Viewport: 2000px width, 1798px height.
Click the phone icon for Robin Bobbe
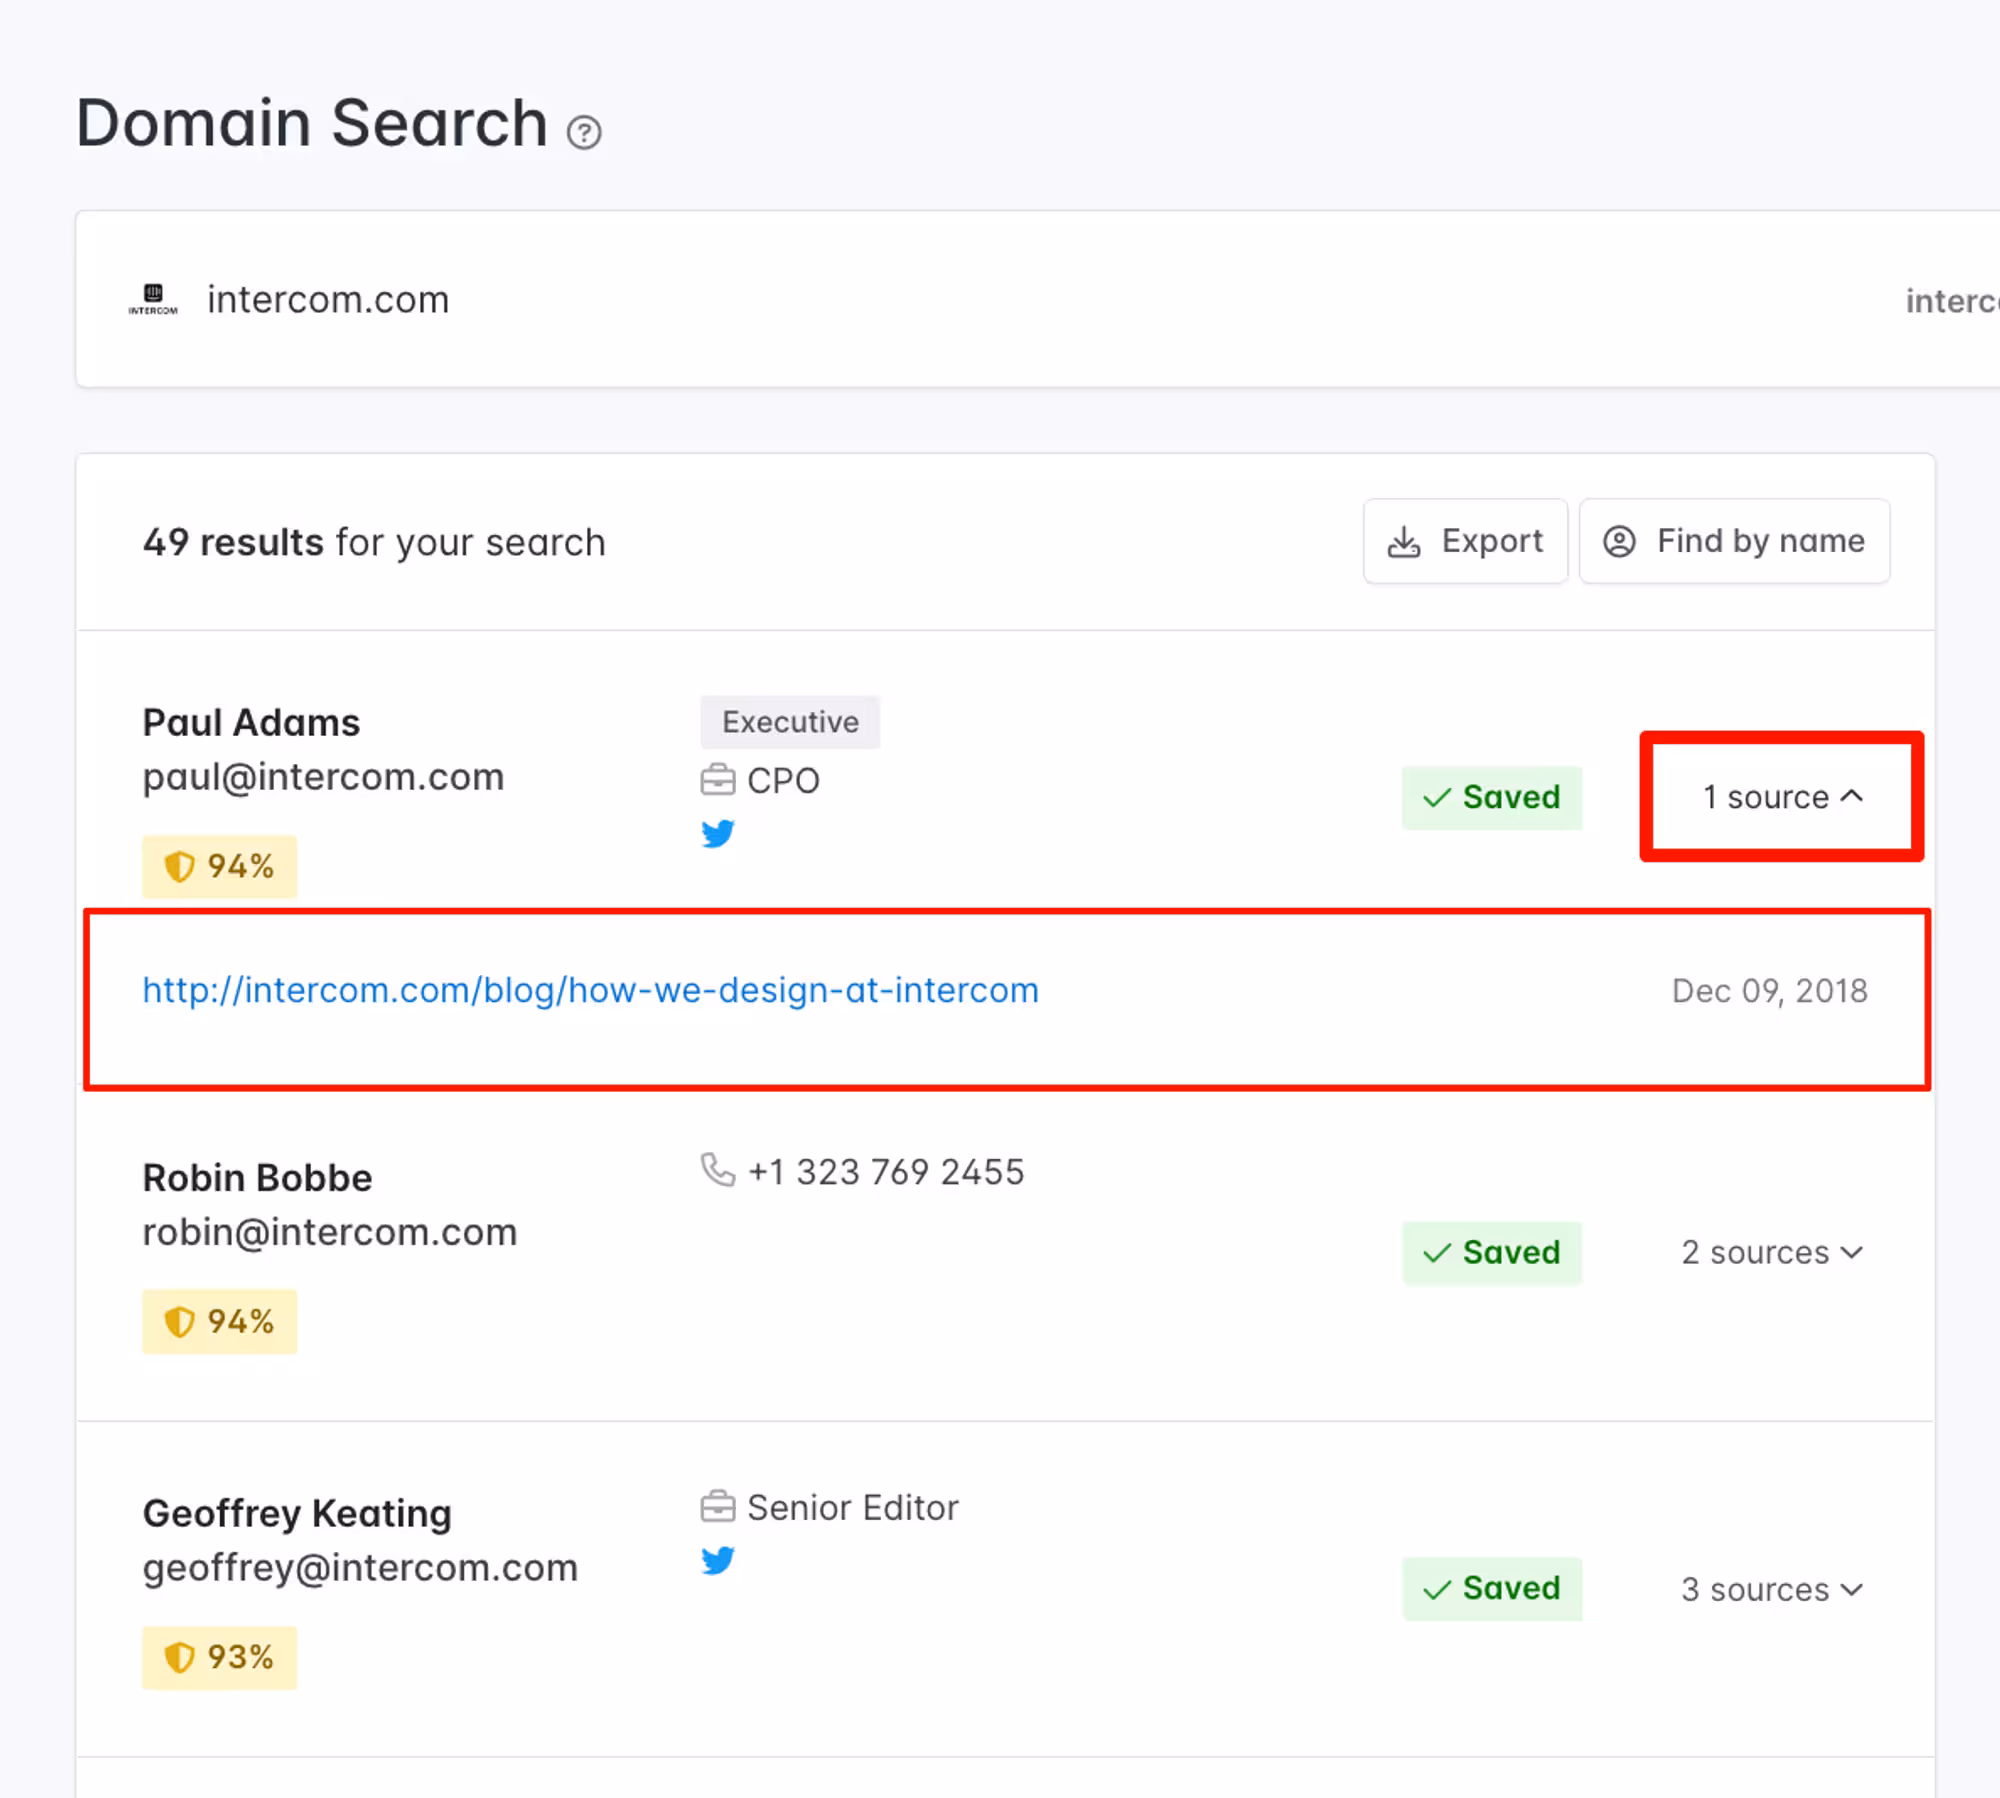coord(717,1170)
